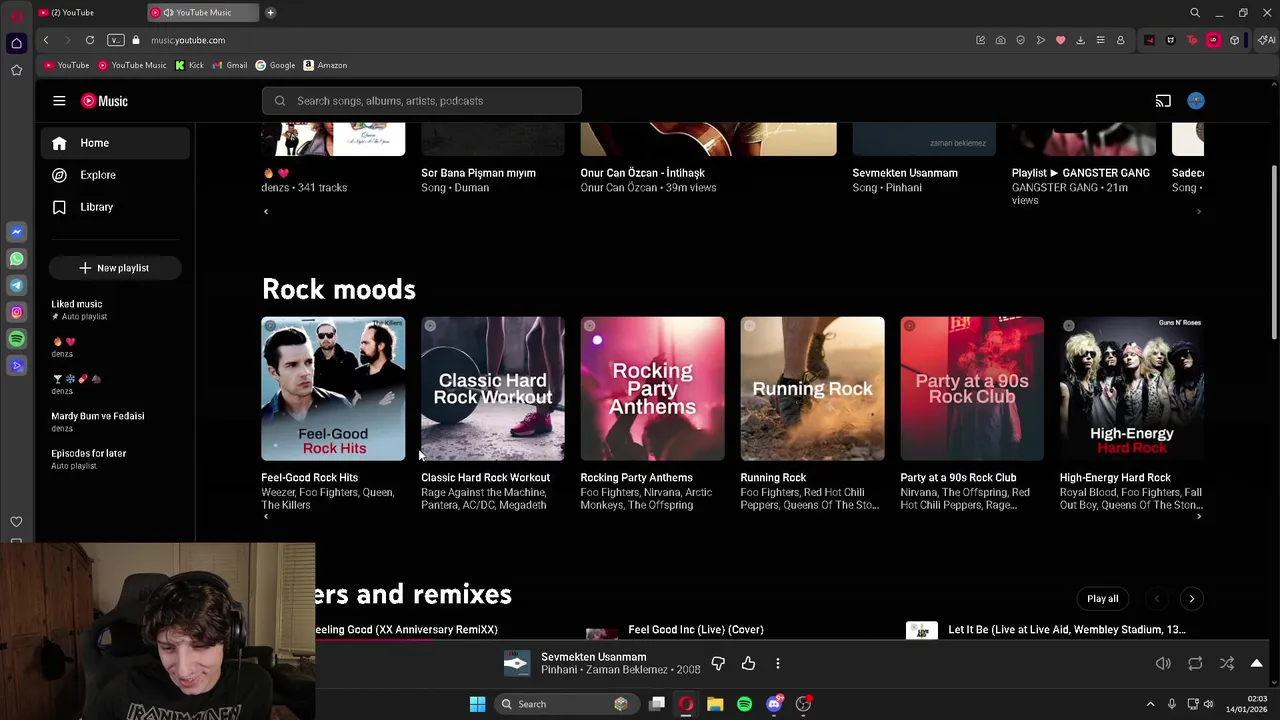1280x720 pixels.
Task: Open the Explore page in sidebar
Action: tap(115, 175)
